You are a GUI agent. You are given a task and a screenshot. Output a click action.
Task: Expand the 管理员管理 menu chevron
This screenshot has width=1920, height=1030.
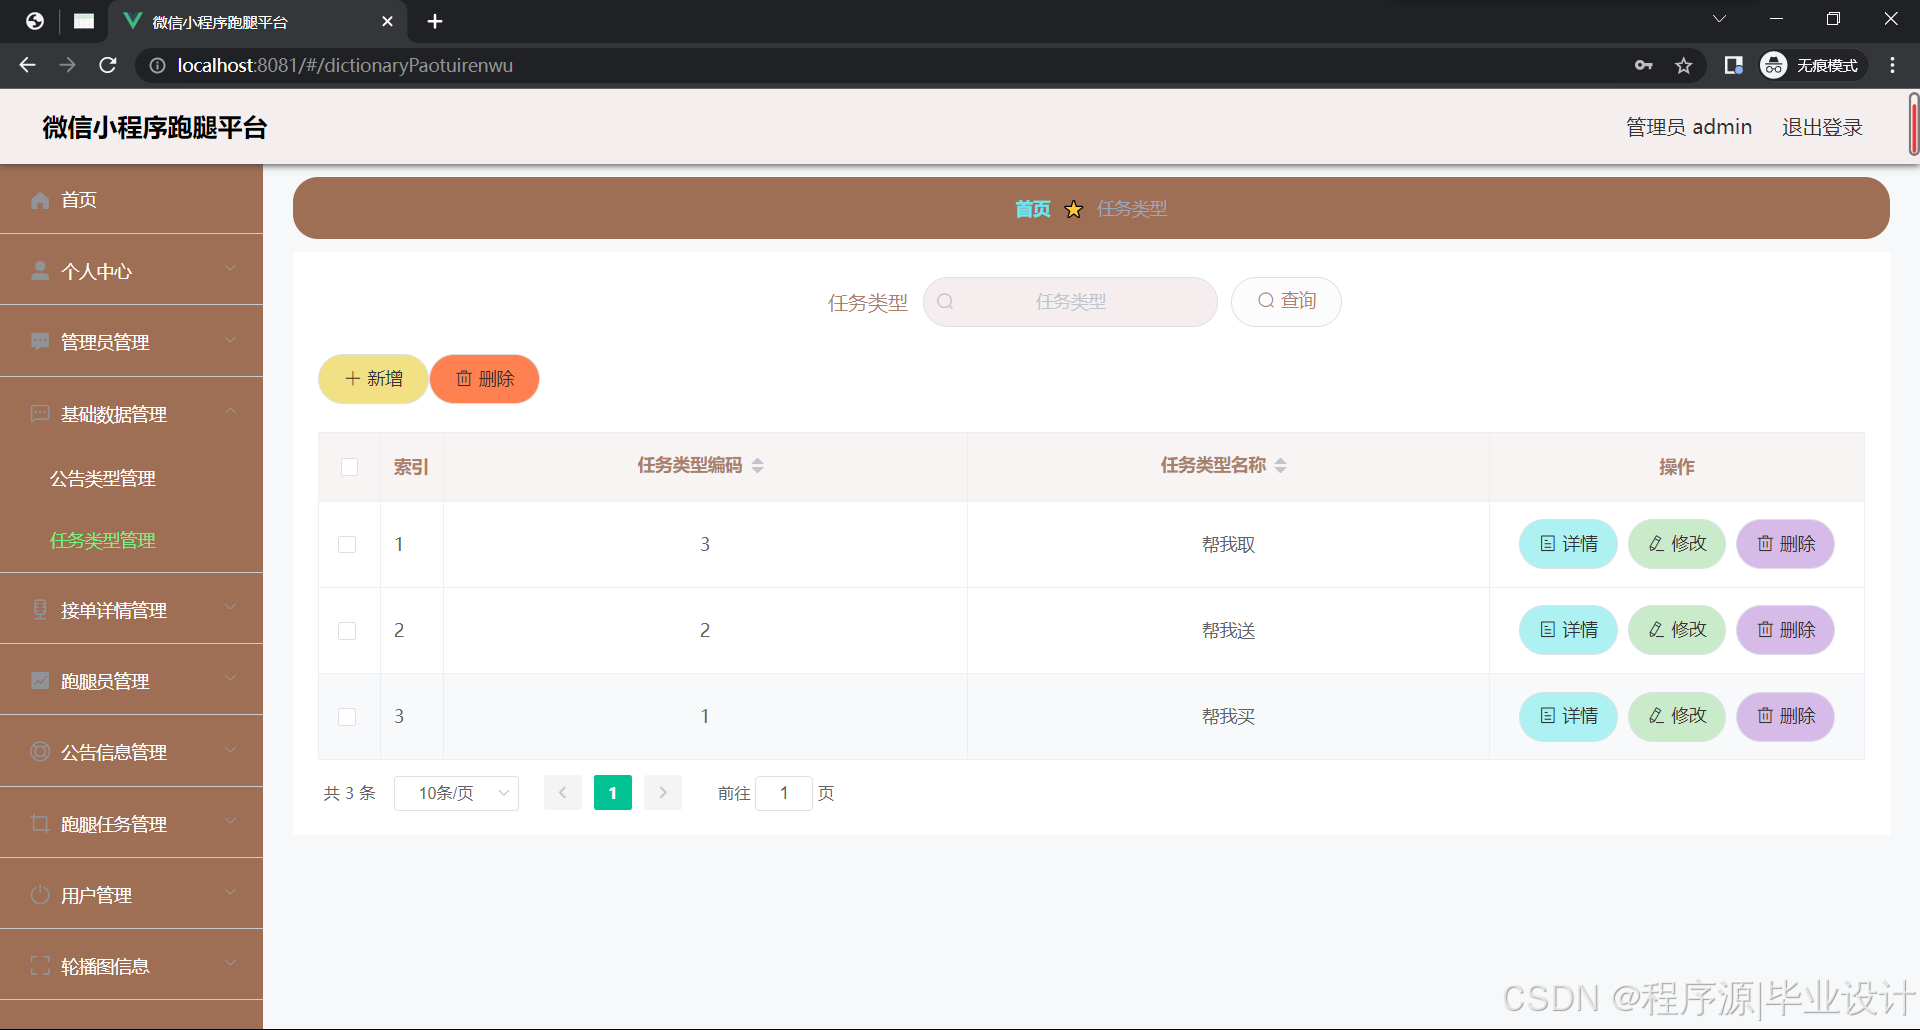[x=231, y=340]
